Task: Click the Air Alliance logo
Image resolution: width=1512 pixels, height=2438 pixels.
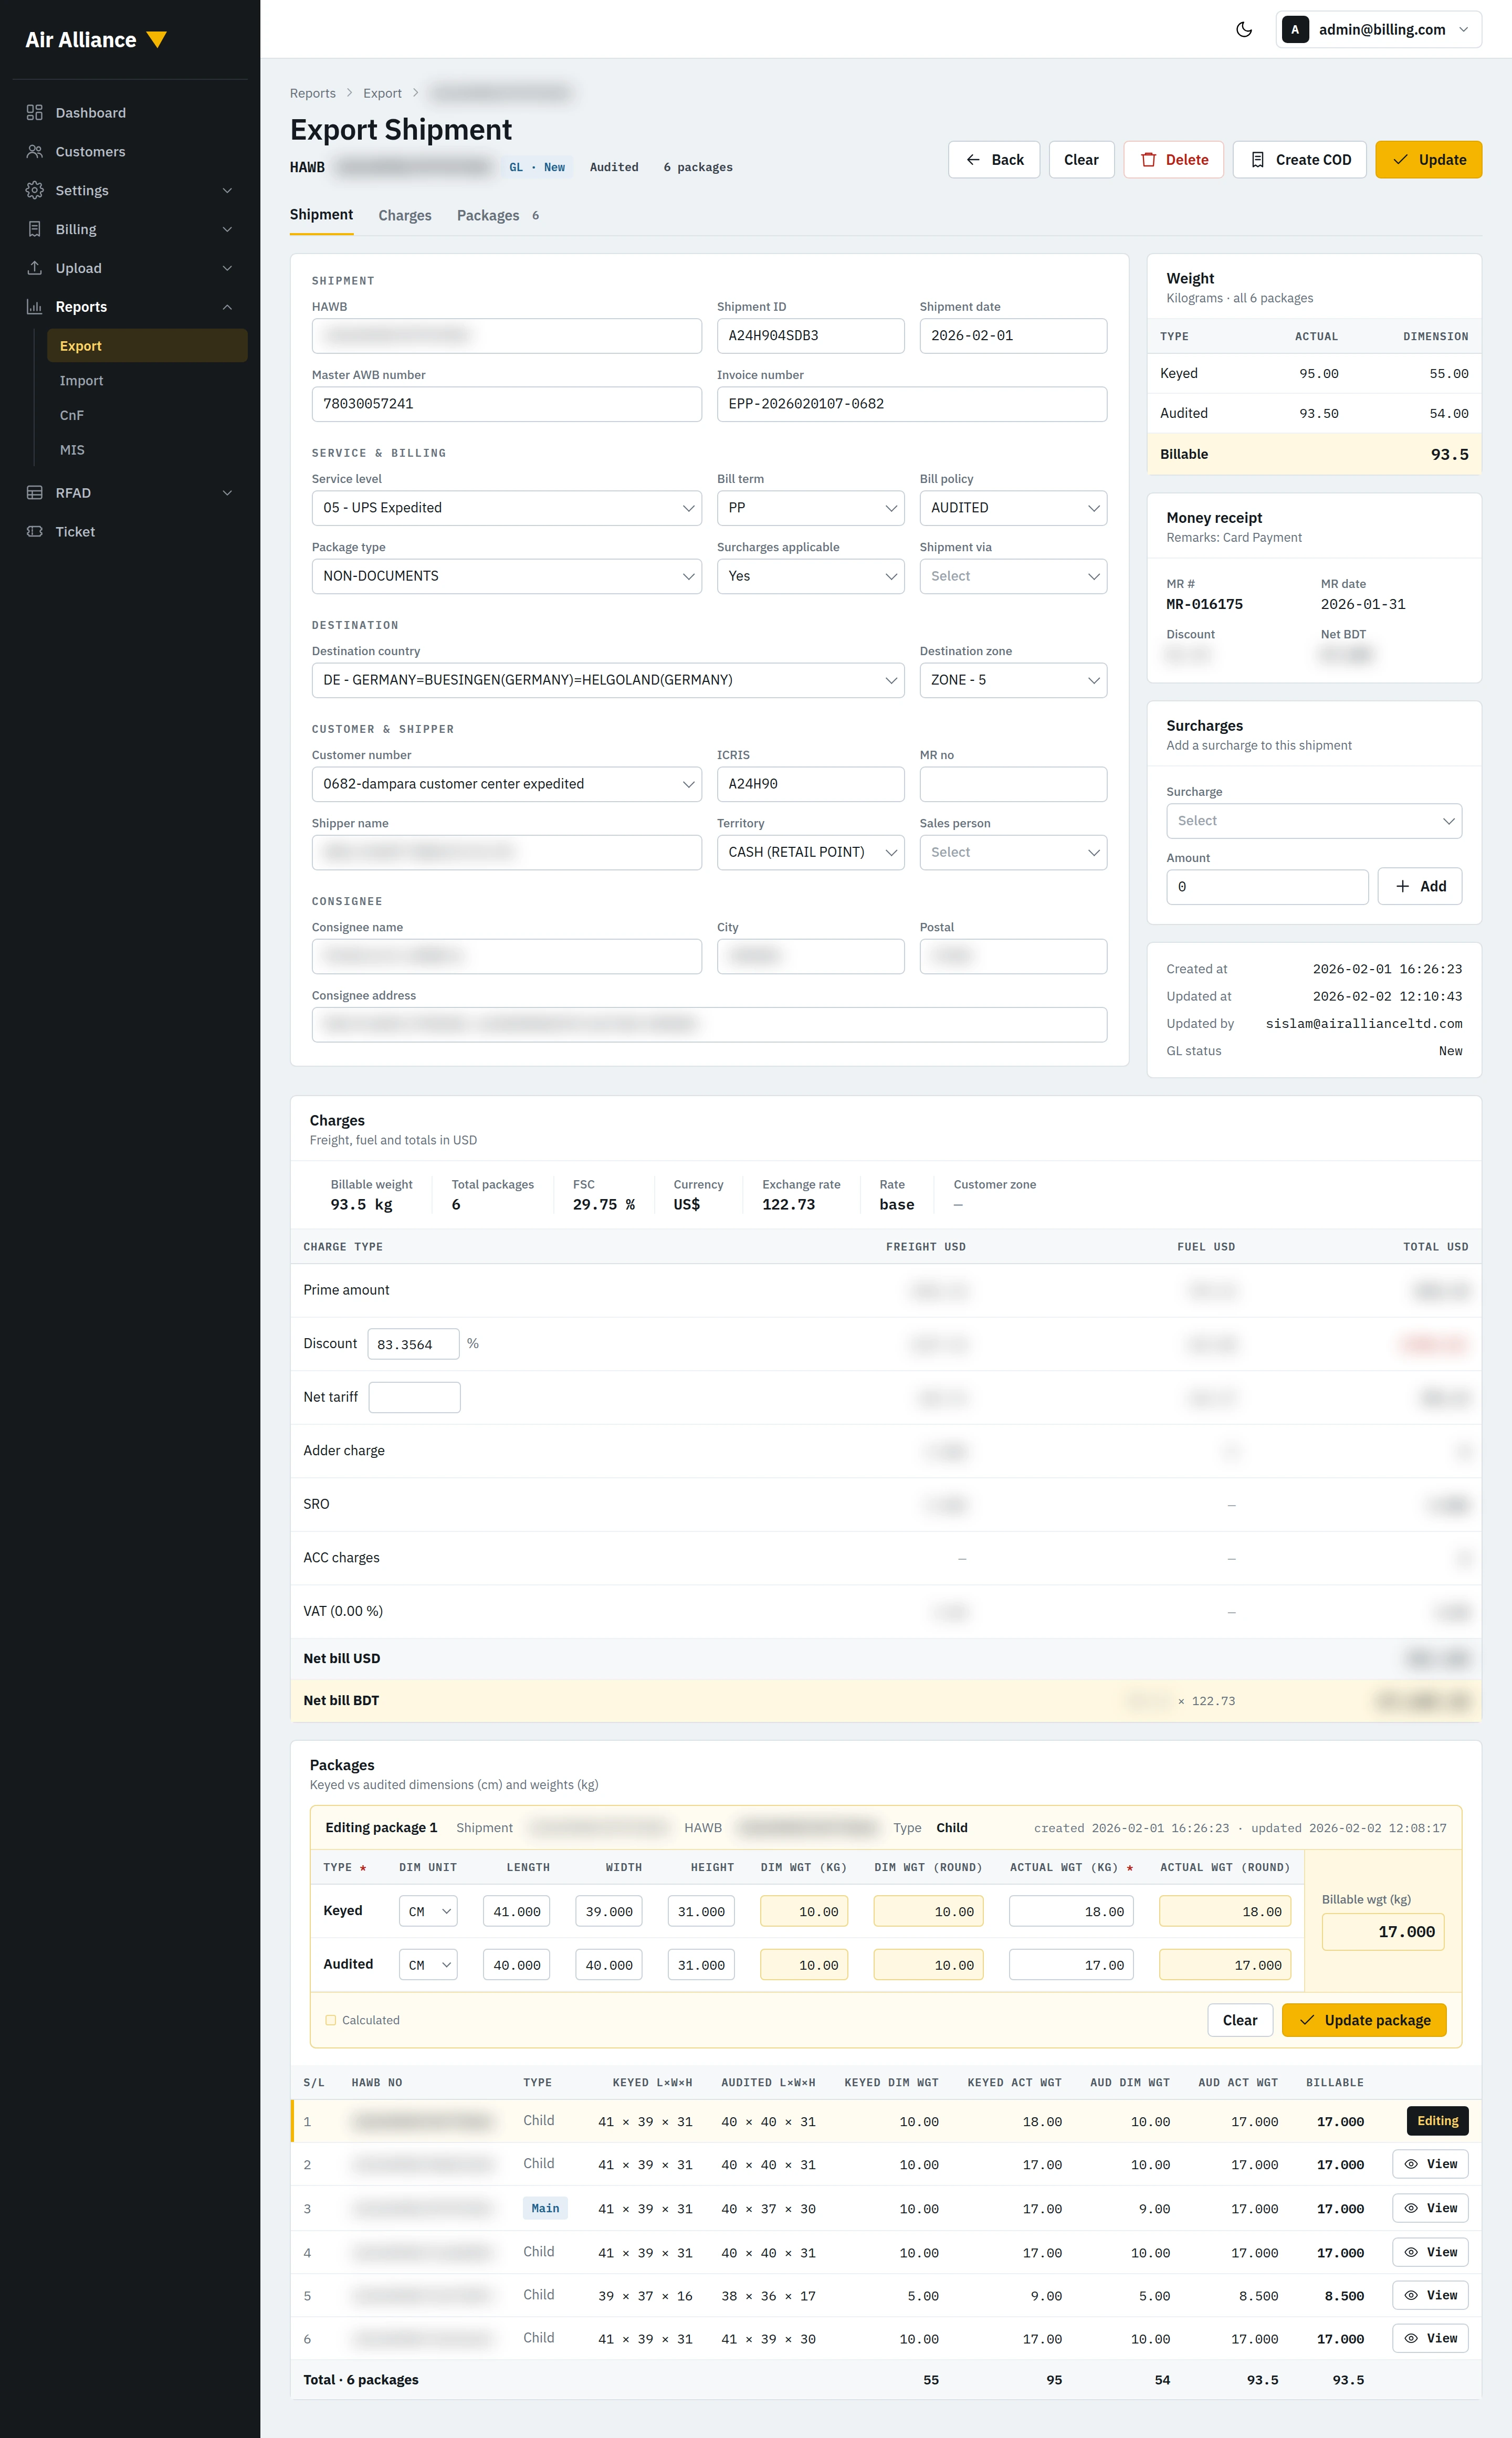Action: [96, 40]
